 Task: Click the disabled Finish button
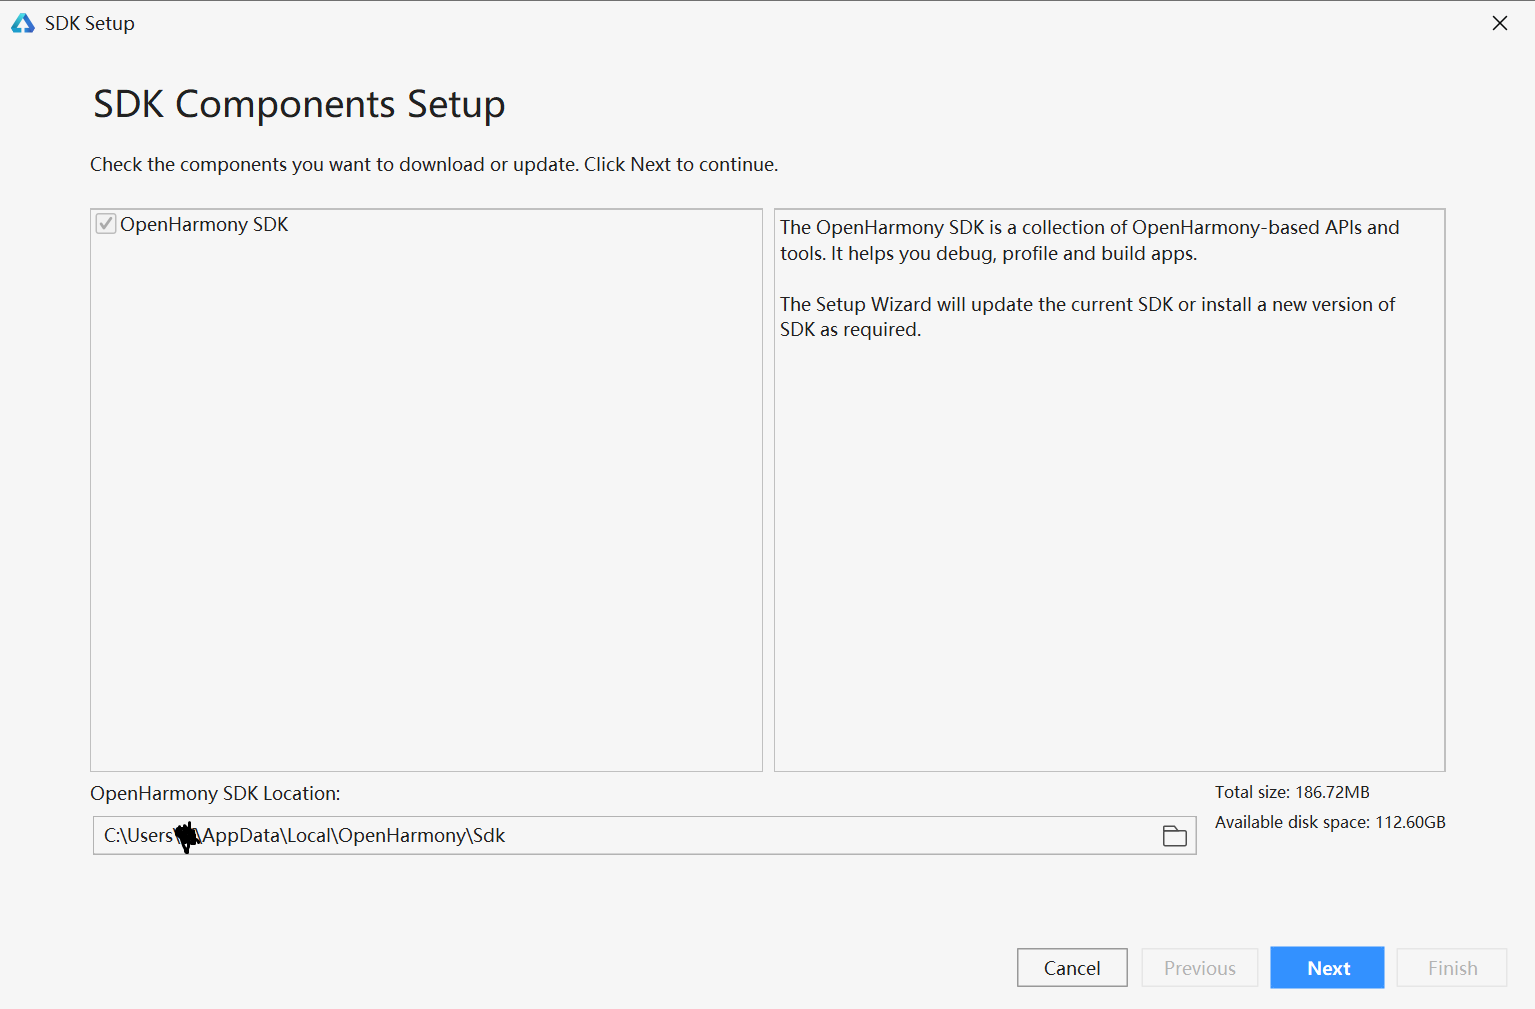click(x=1452, y=968)
